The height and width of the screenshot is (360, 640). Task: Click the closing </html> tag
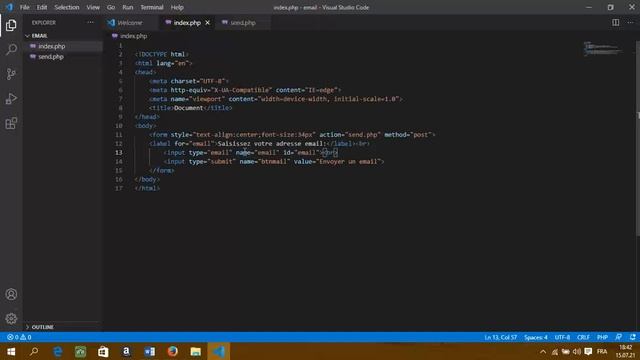click(147, 188)
